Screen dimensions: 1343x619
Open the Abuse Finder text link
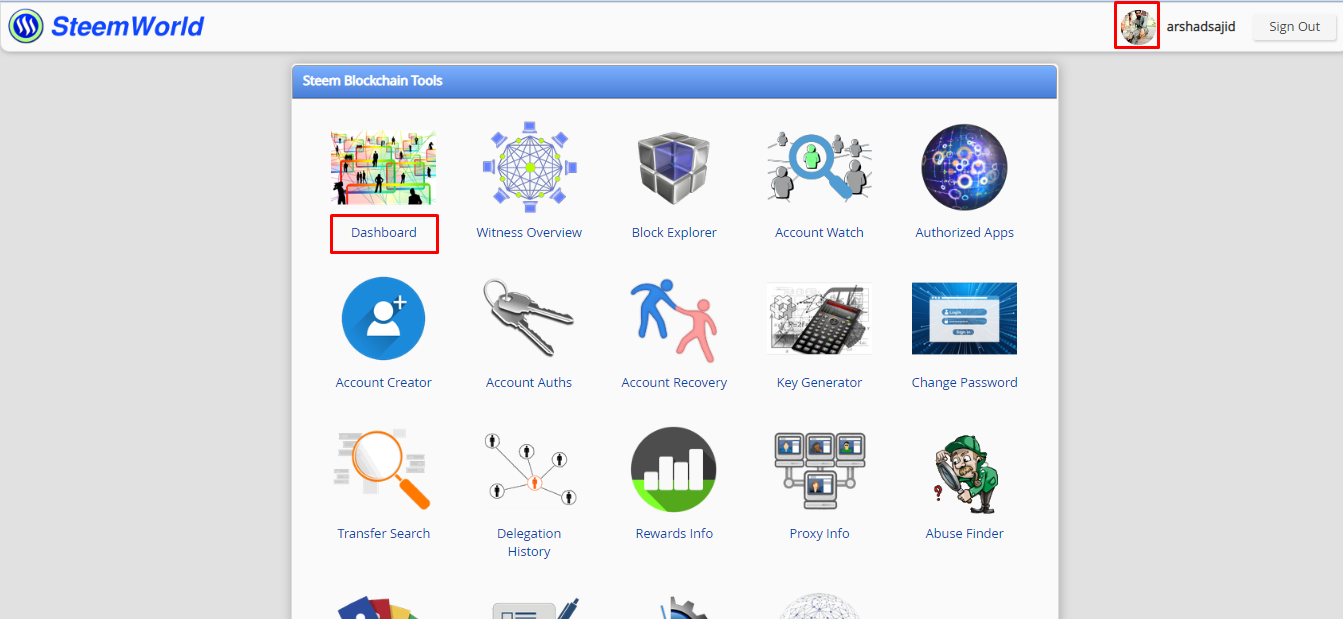click(964, 533)
